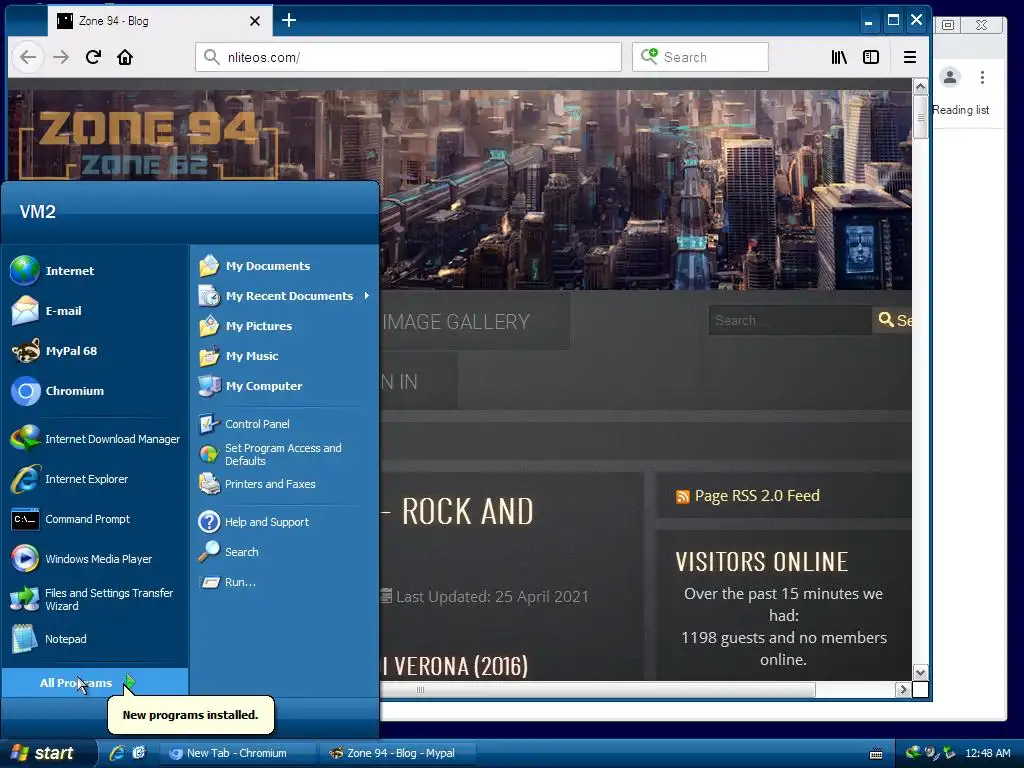Click the browser toolbar Search box
Screen dimensions: 1024x768
(700, 57)
